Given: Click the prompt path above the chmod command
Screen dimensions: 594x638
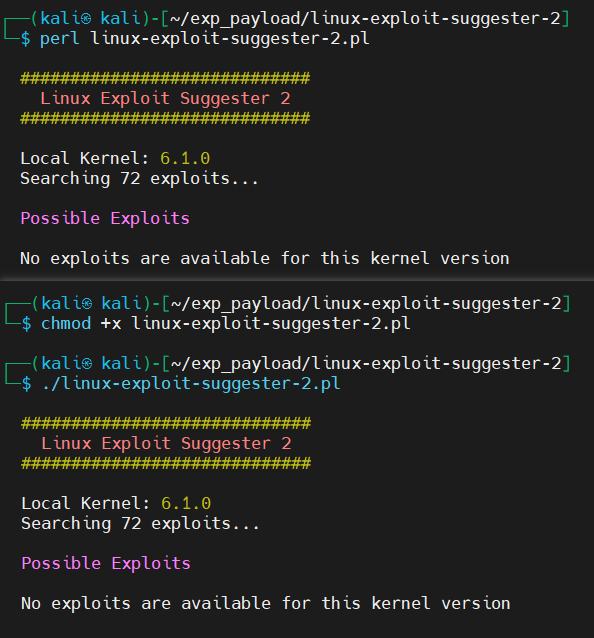Looking at the screenshot, I should 366,304.
